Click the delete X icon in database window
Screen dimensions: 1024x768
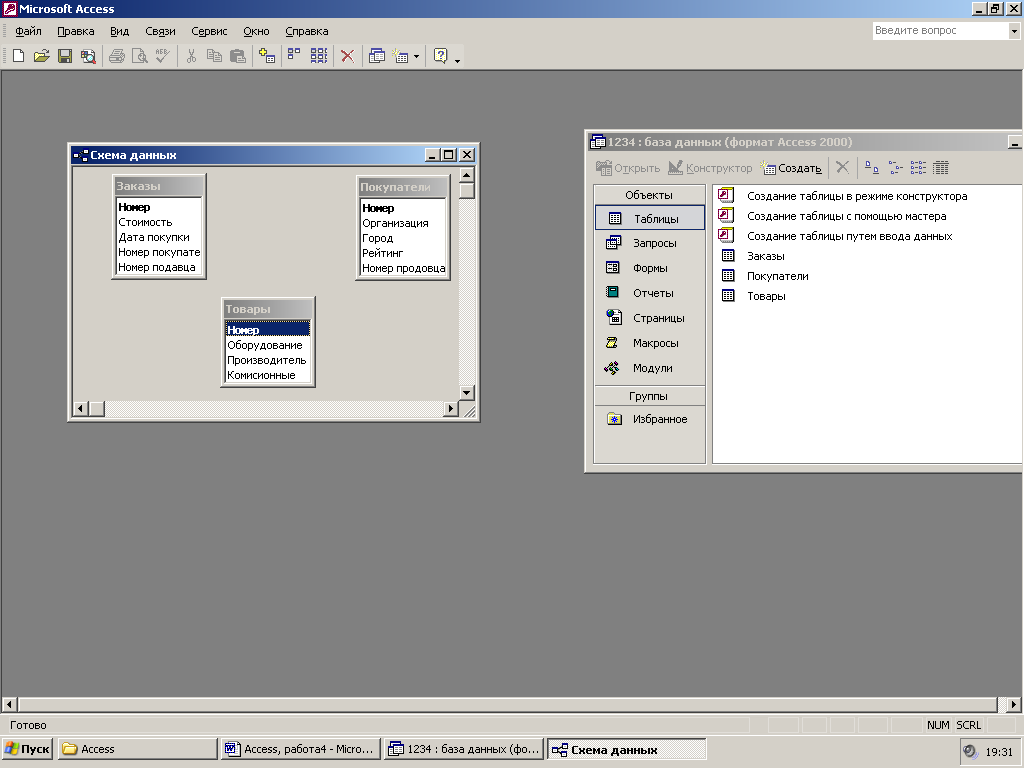click(x=842, y=168)
